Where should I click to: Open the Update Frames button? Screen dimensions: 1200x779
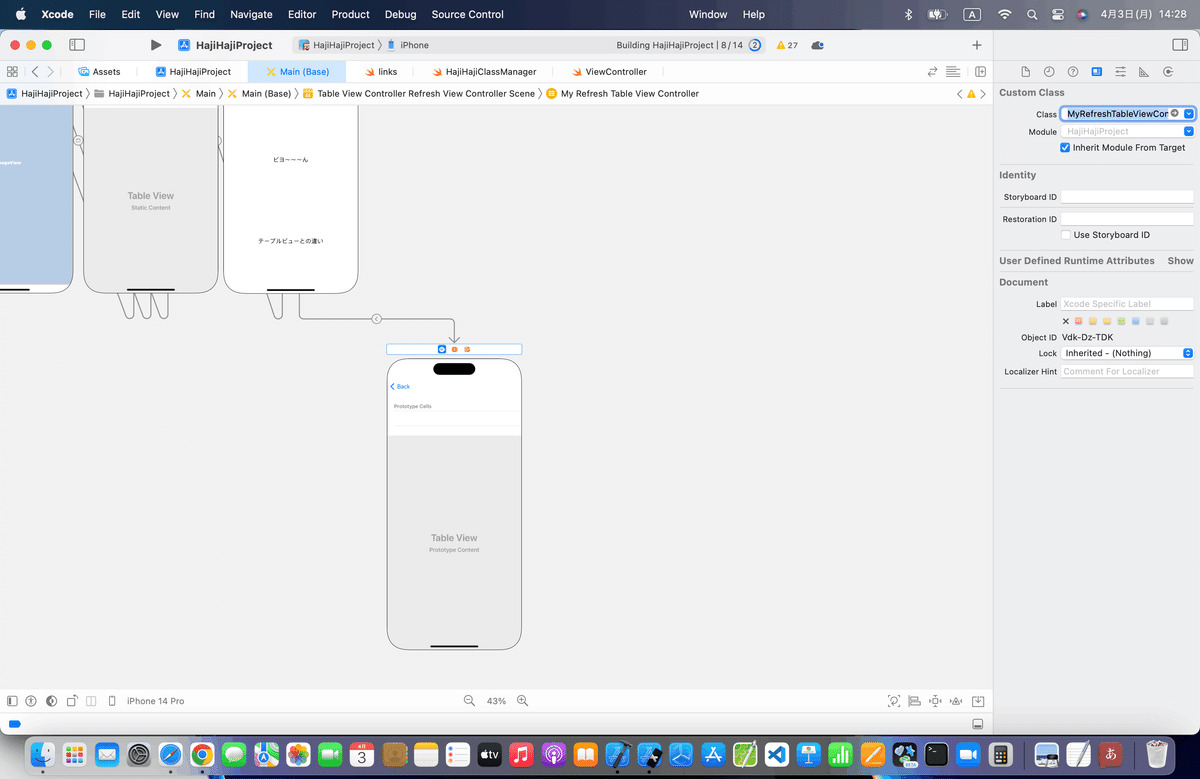[894, 701]
